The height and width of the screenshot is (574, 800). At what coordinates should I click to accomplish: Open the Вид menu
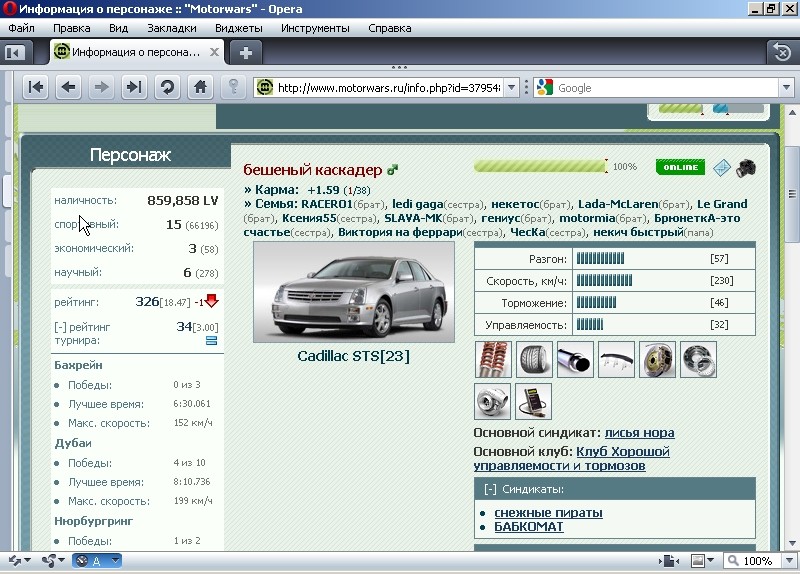pyautogui.click(x=118, y=28)
